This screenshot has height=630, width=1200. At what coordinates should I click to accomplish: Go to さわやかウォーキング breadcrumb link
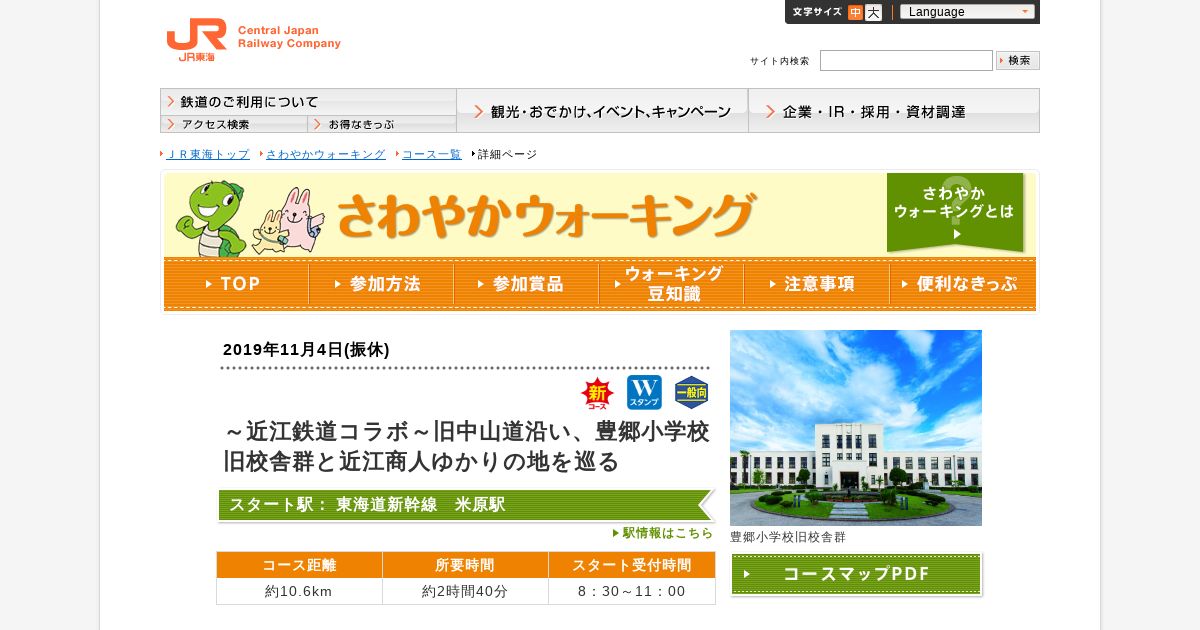point(325,154)
